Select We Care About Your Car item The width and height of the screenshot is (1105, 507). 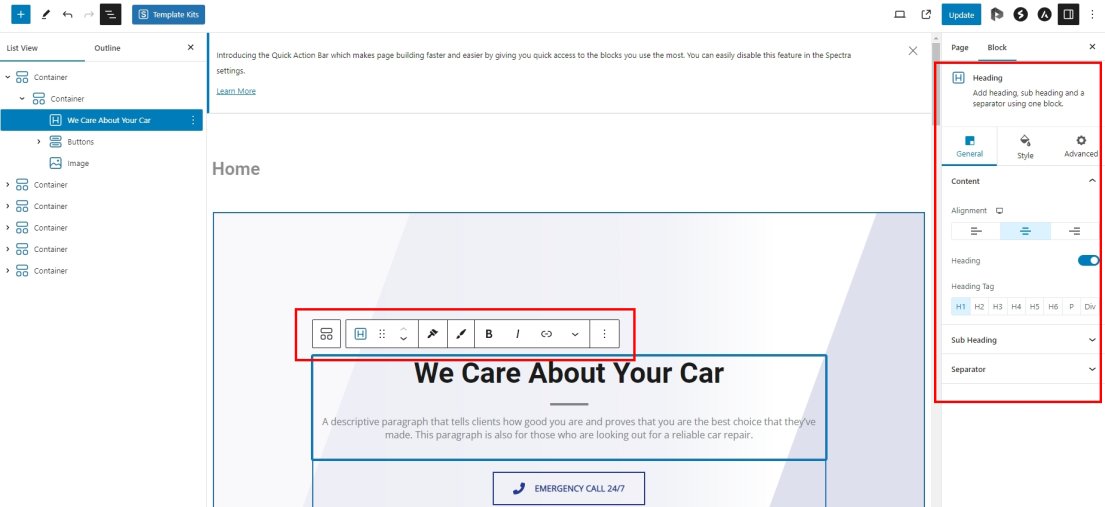click(101, 120)
